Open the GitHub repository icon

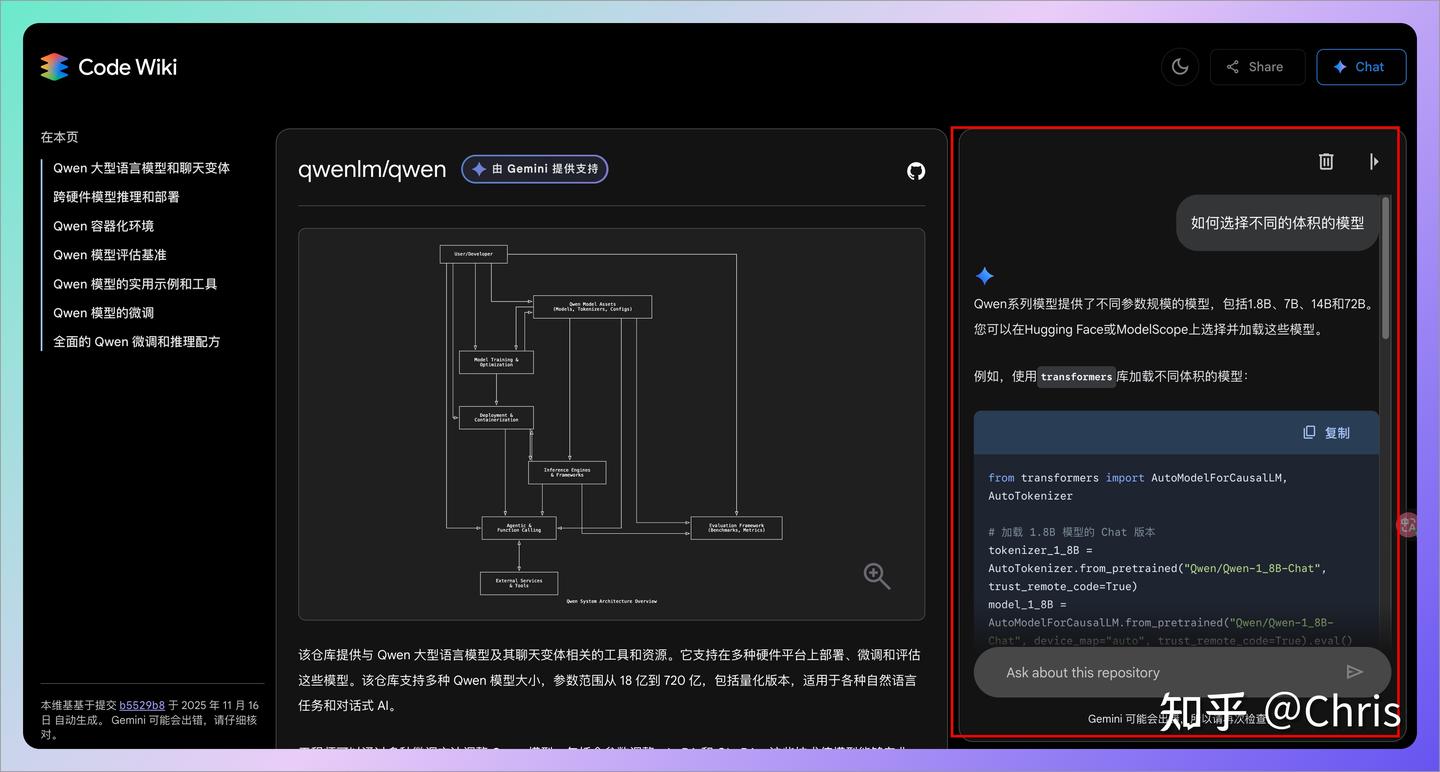916,171
